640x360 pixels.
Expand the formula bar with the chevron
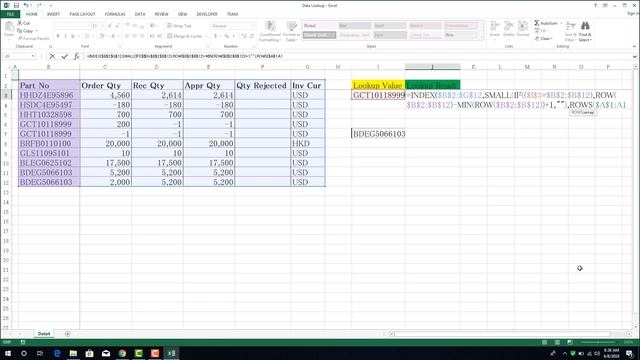[x=635, y=56]
